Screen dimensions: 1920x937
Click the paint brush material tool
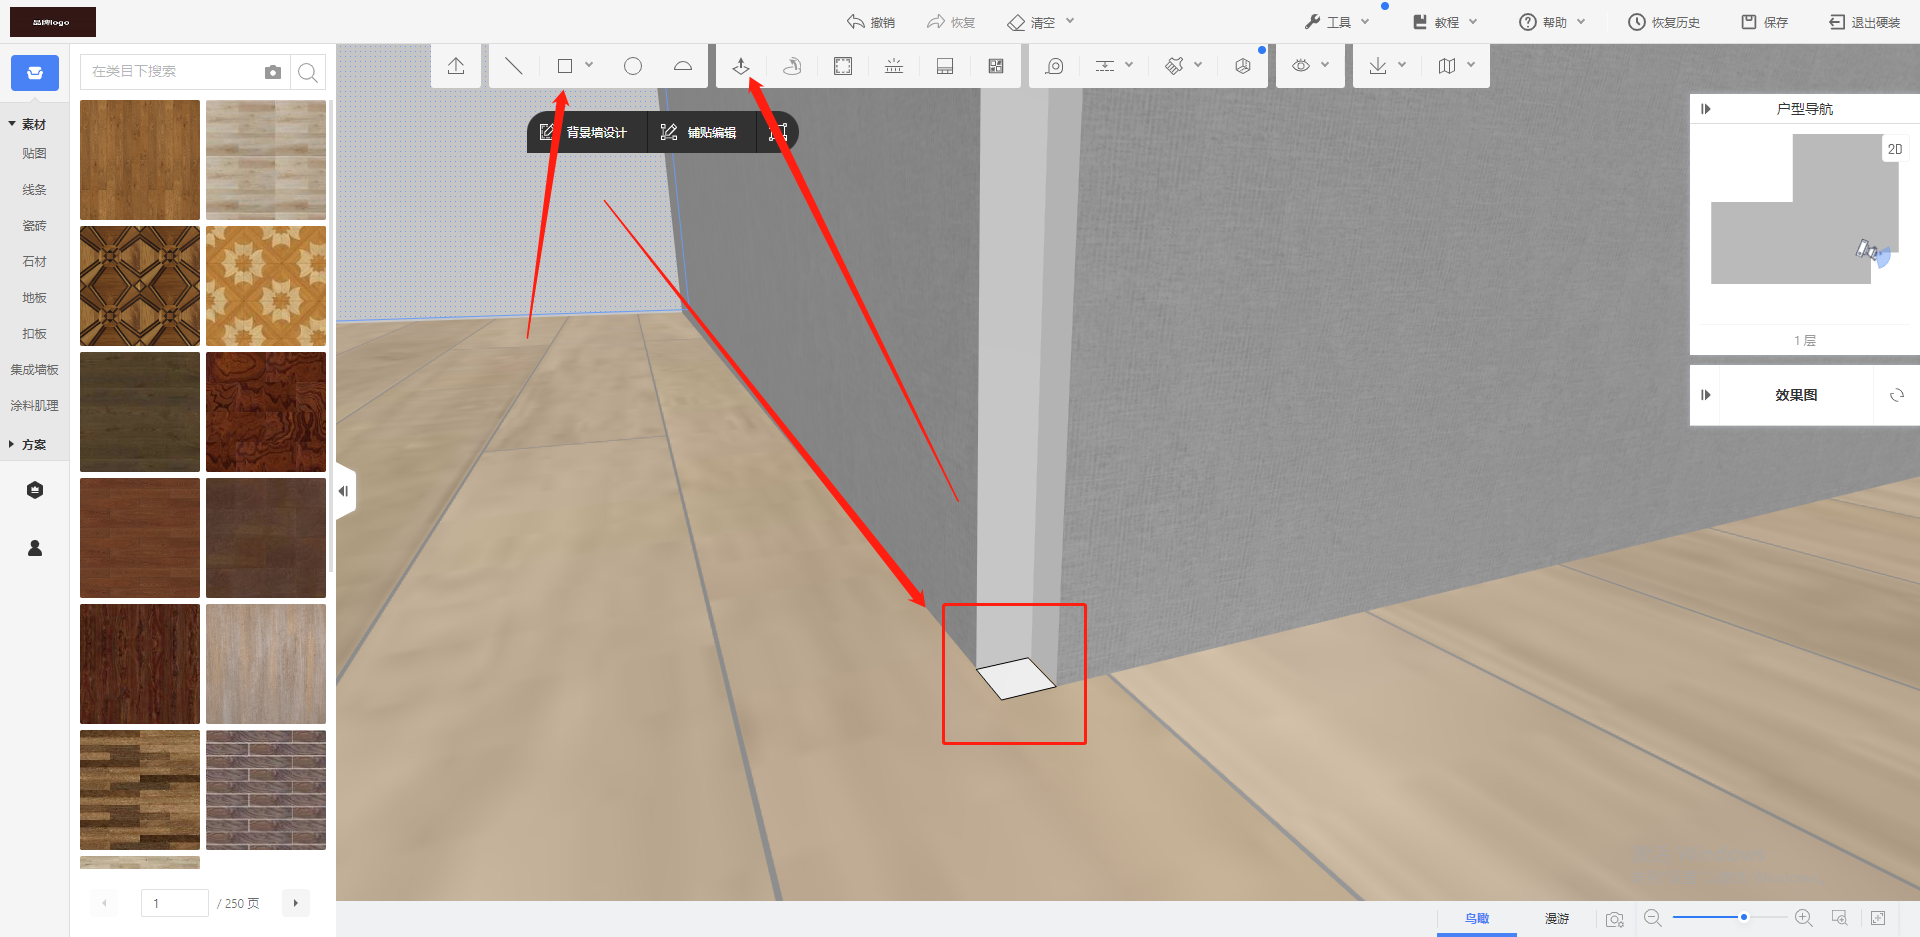click(x=1174, y=66)
